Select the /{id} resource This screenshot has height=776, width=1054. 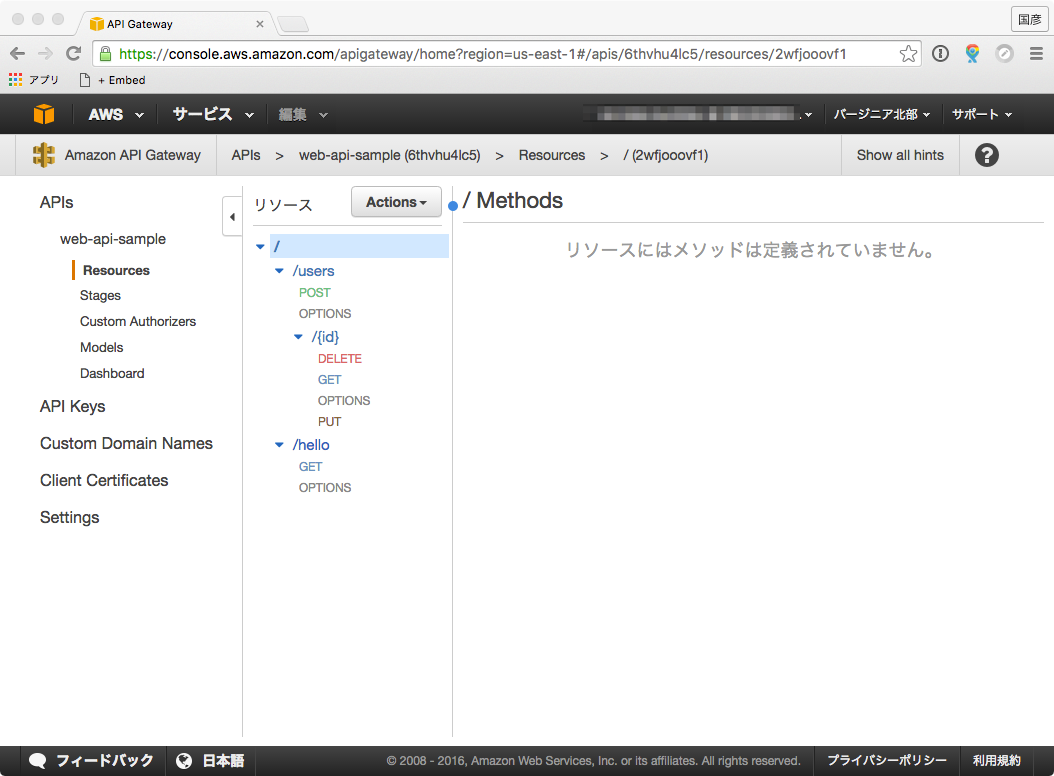click(x=325, y=337)
